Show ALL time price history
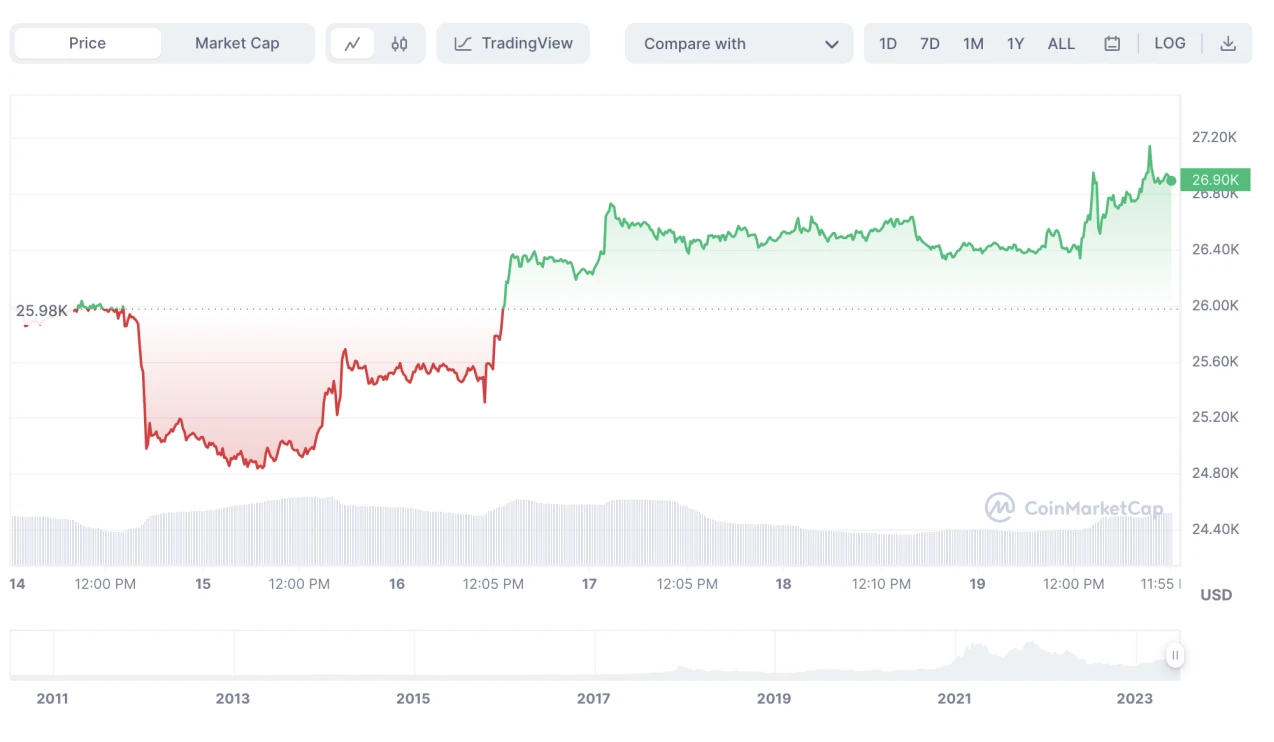Viewport: 1274px width, 742px height. click(x=1061, y=44)
